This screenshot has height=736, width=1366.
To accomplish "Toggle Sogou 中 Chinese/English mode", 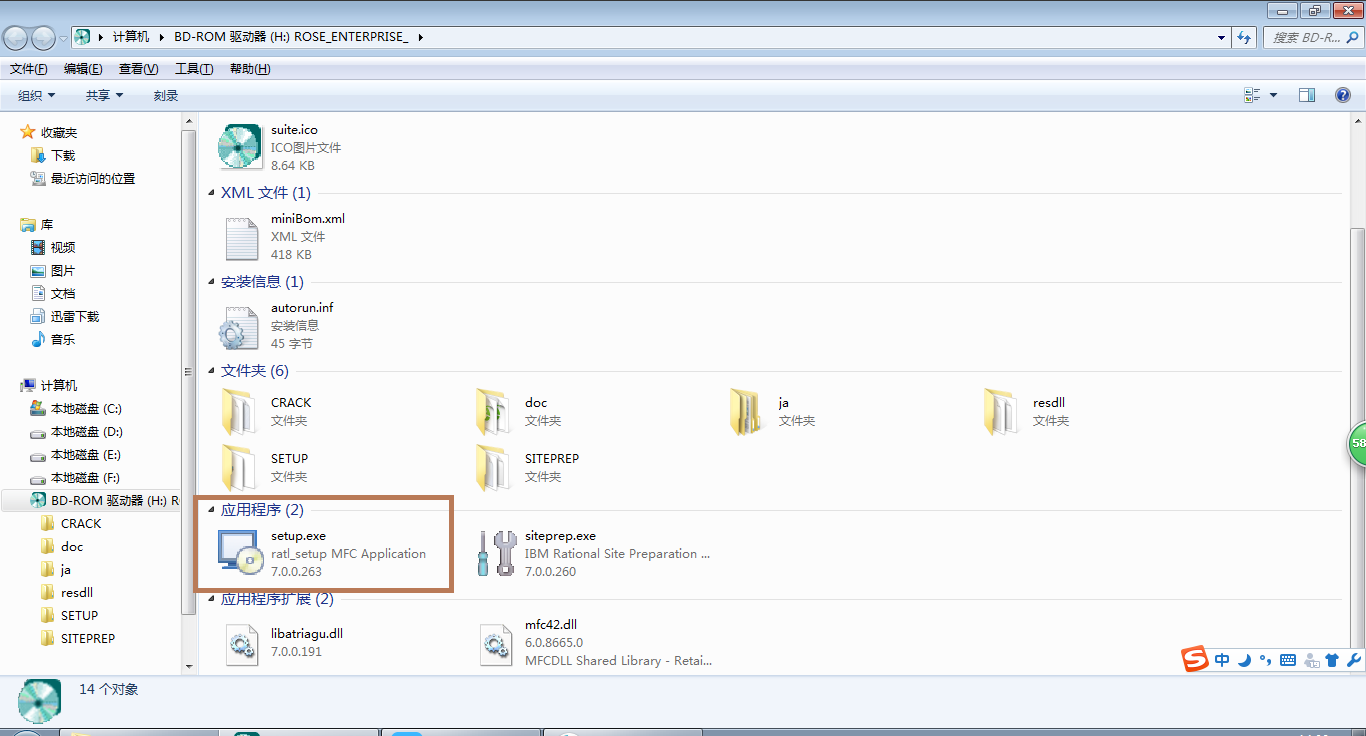I will (1222, 660).
